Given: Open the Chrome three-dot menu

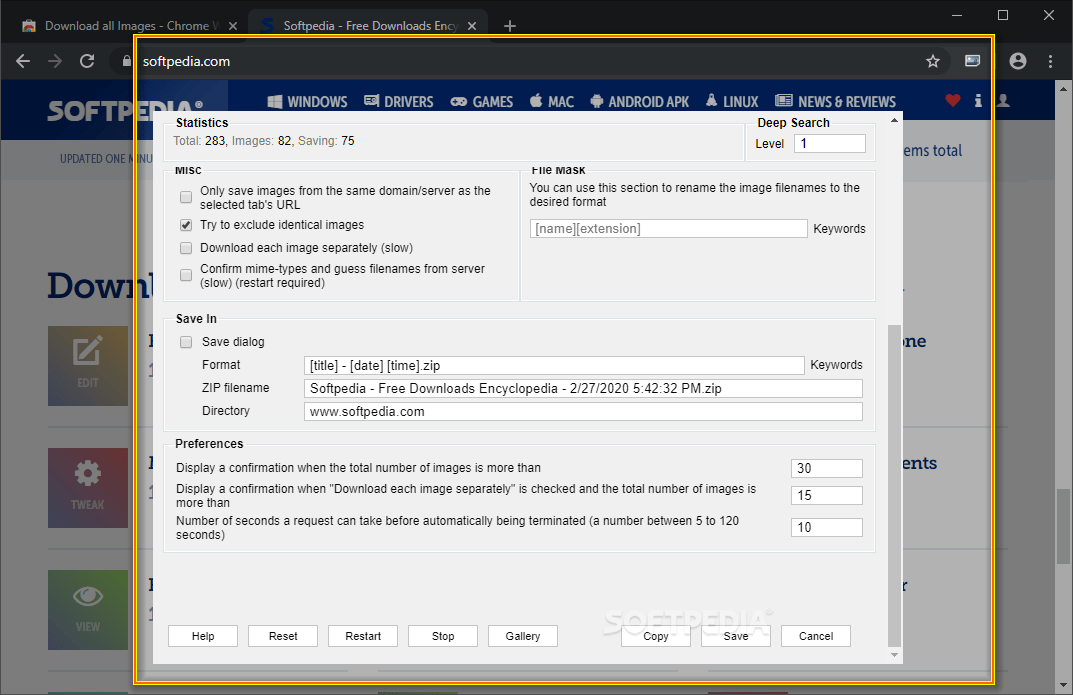Looking at the screenshot, I should point(1050,61).
